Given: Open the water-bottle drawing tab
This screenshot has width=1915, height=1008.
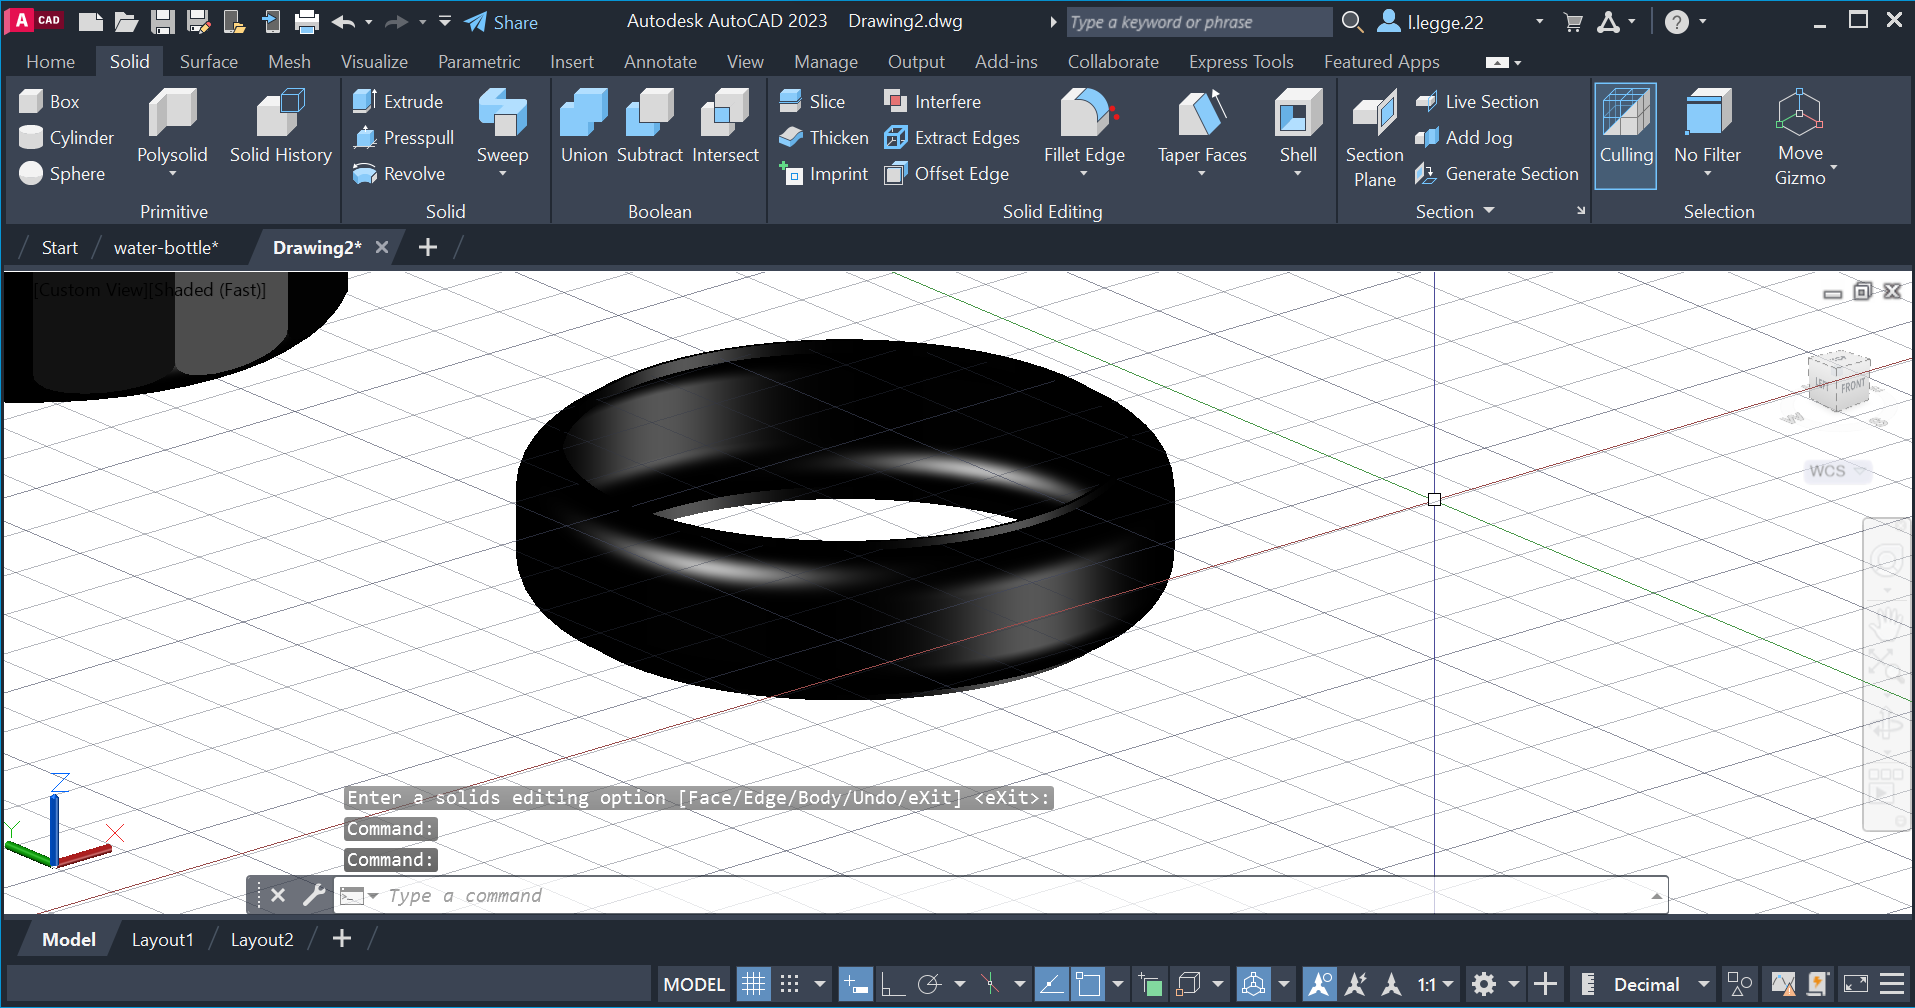Looking at the screenshot, I should pyautogui.click(x=166, y=247).
